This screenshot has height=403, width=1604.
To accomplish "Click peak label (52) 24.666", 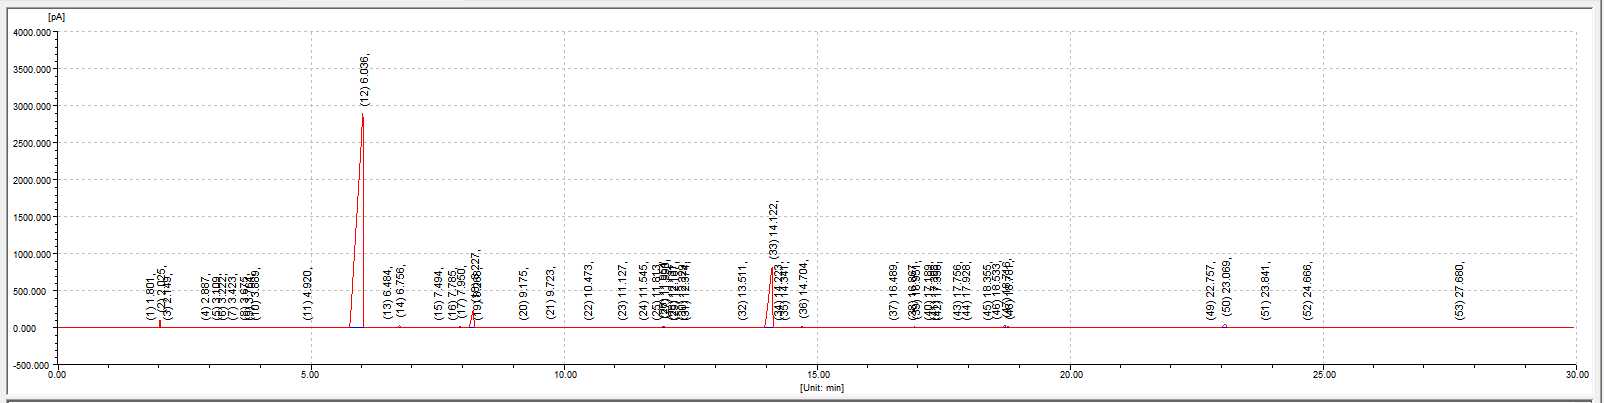I will [1307, 291].
